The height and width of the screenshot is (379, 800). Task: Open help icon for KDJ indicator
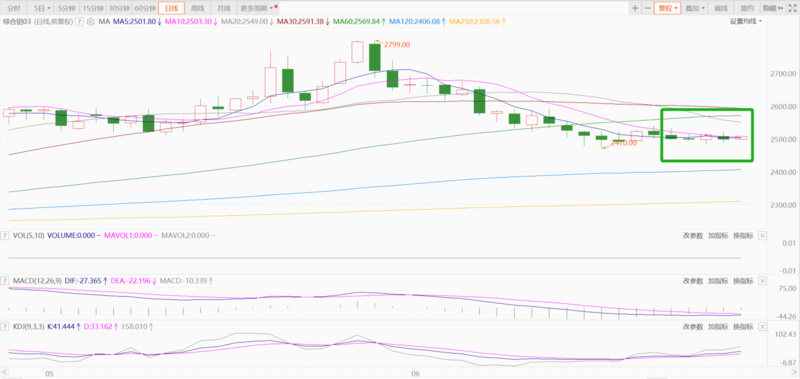tap(5, 326)
